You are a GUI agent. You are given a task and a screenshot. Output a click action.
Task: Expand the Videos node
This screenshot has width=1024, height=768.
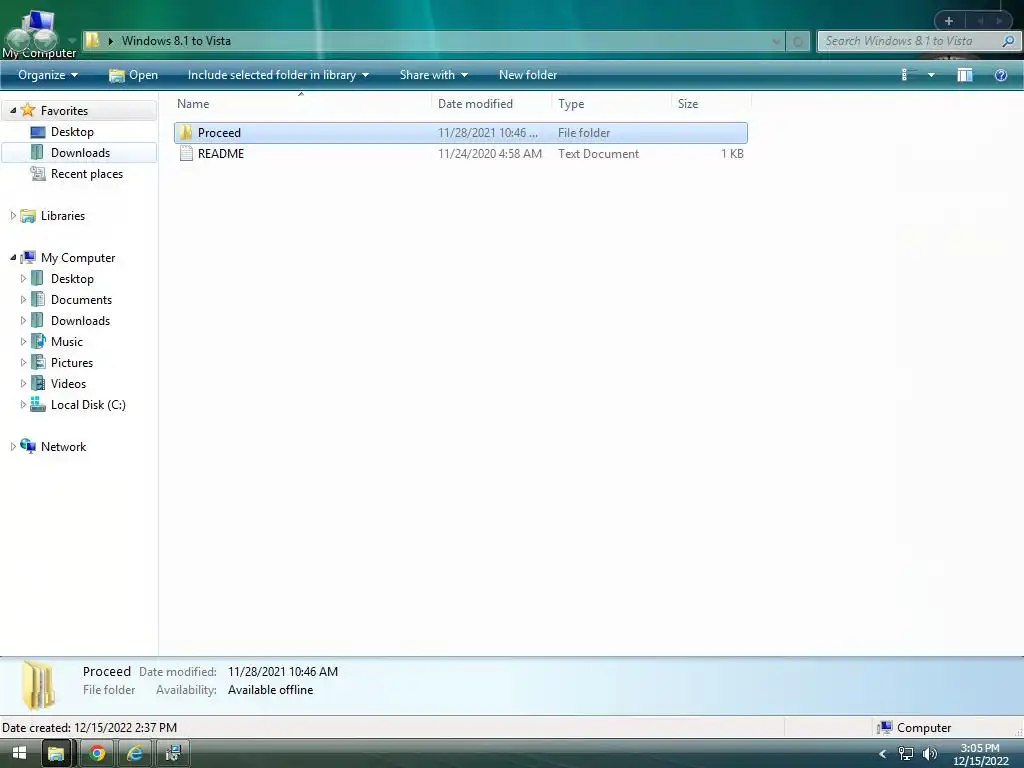(x=24, y=383)
